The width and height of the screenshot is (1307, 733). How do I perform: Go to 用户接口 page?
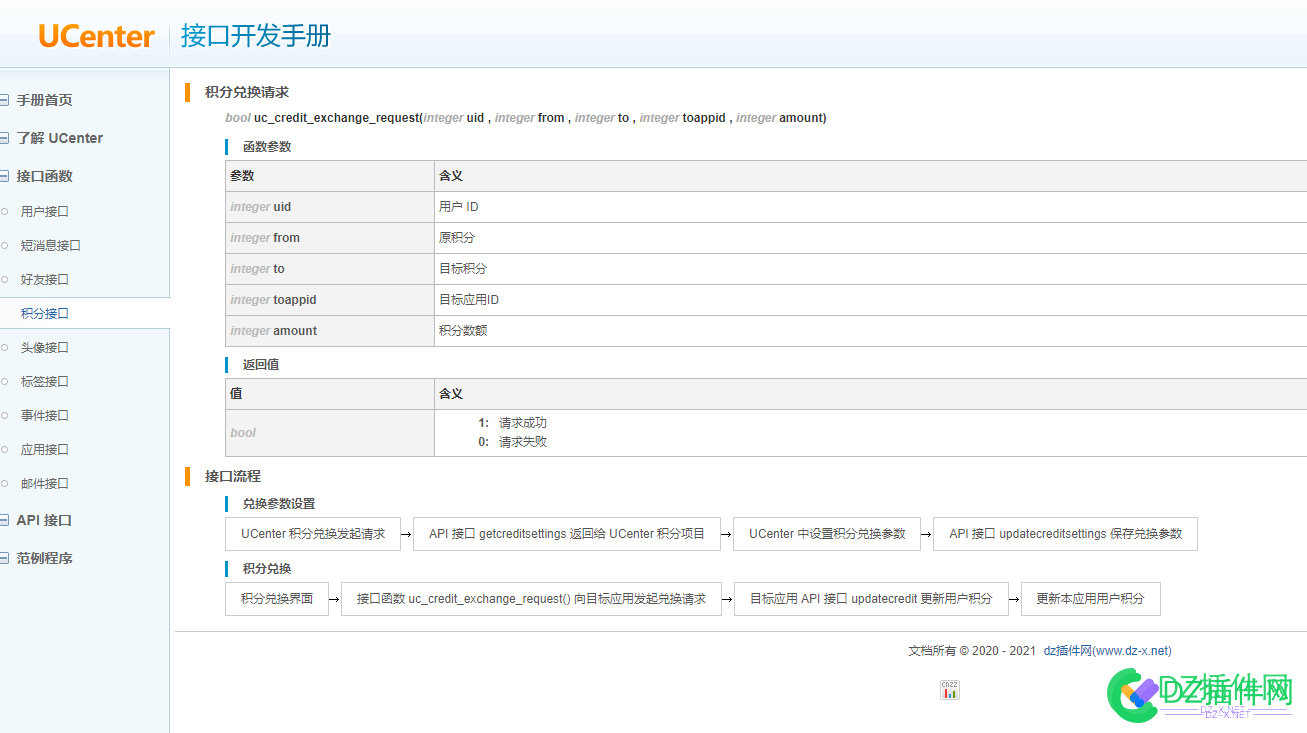click(45, 212)
